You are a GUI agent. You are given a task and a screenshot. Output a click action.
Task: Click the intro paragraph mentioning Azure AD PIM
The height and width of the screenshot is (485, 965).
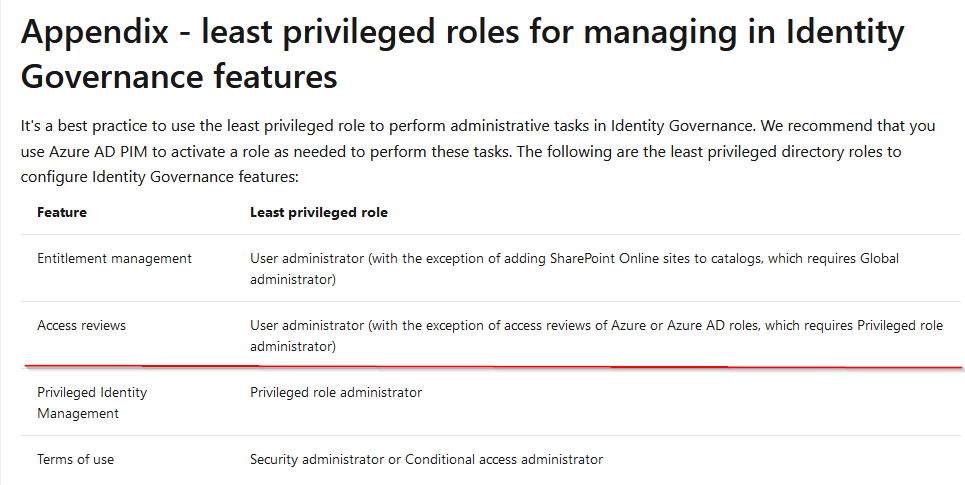[x=478, y=151]
